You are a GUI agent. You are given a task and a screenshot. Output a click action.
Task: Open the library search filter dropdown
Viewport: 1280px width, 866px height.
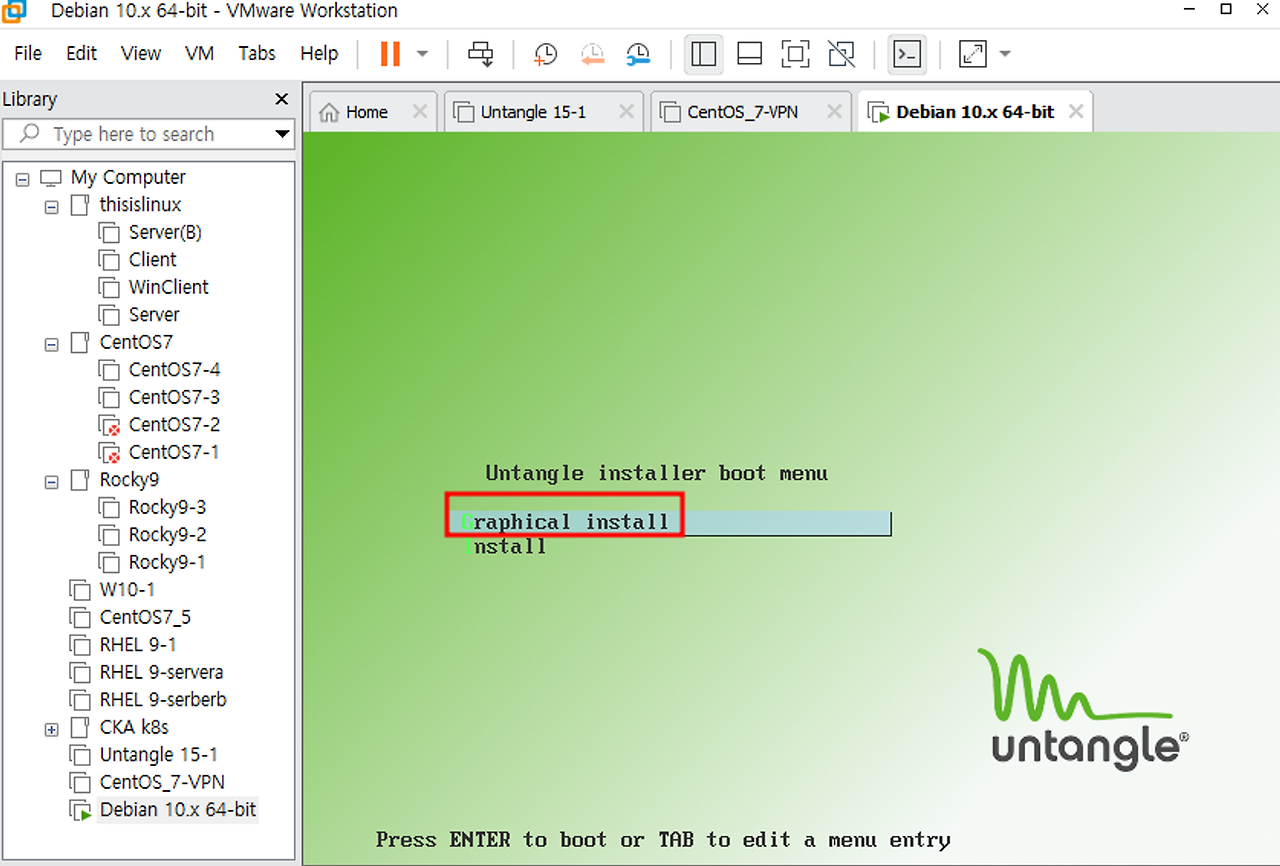(282, 134)
